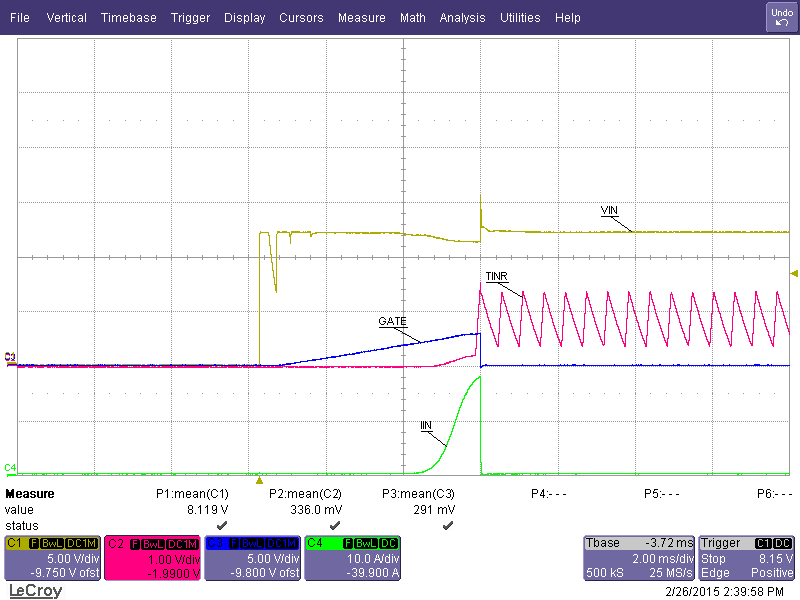Open the blue C3 channel descriptor box
Screen dimensions: 800x600
click(253, 558)
